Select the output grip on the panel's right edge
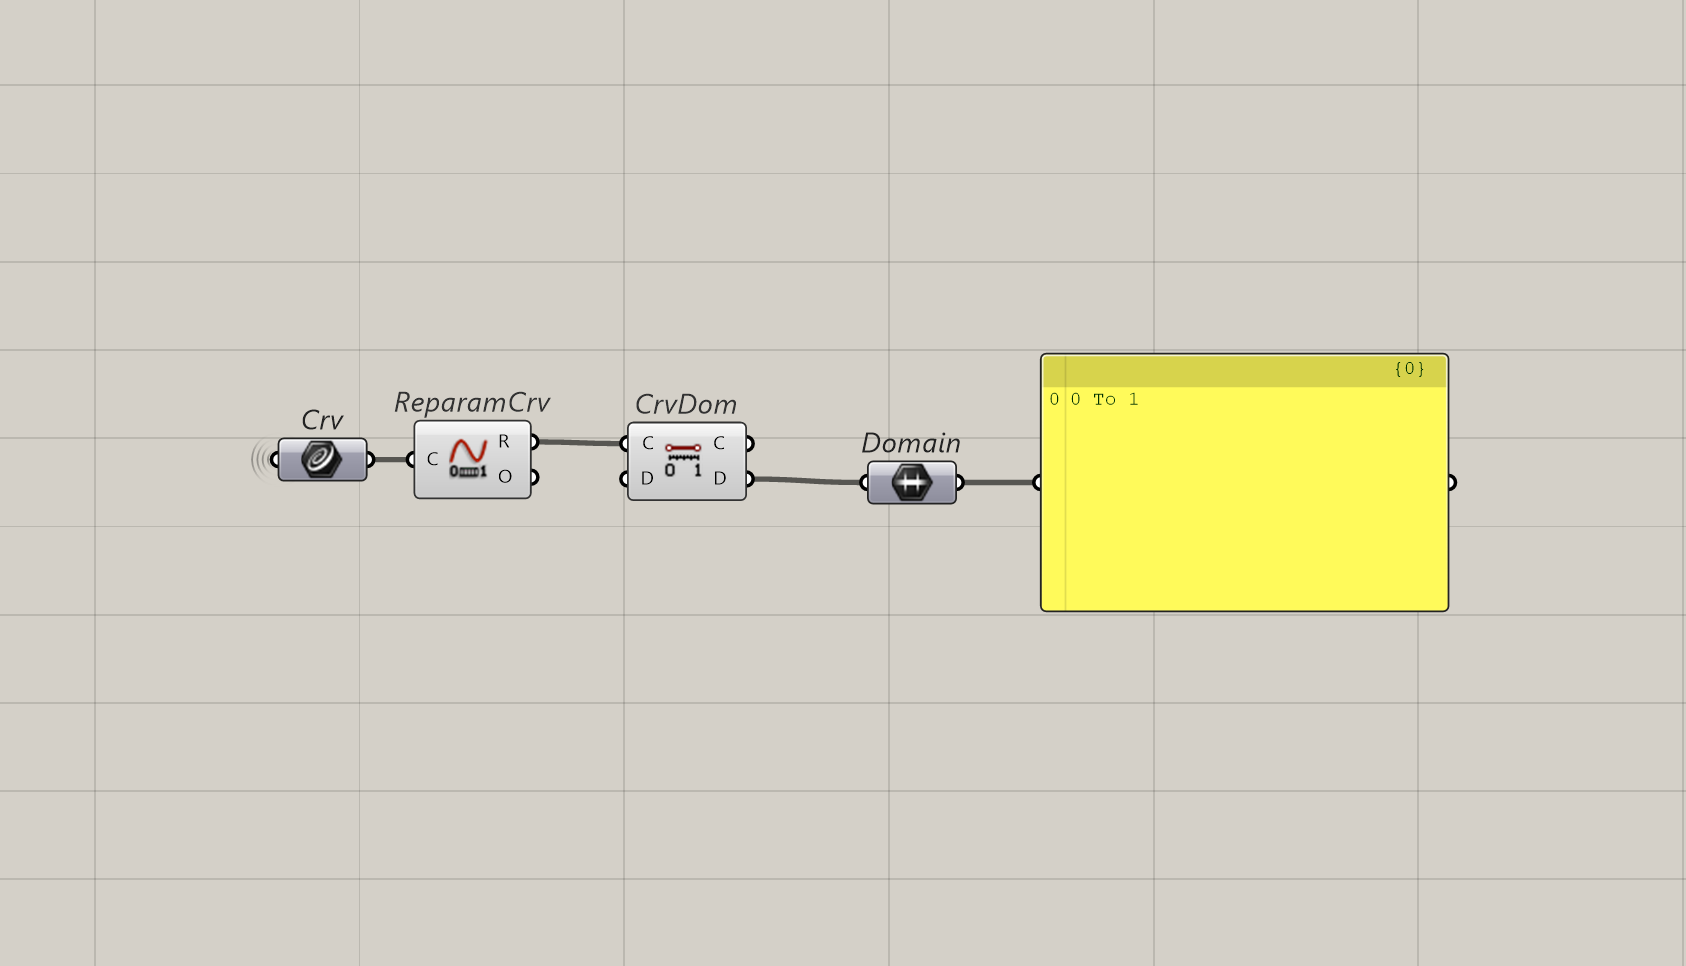 (x=1451, y=482)
